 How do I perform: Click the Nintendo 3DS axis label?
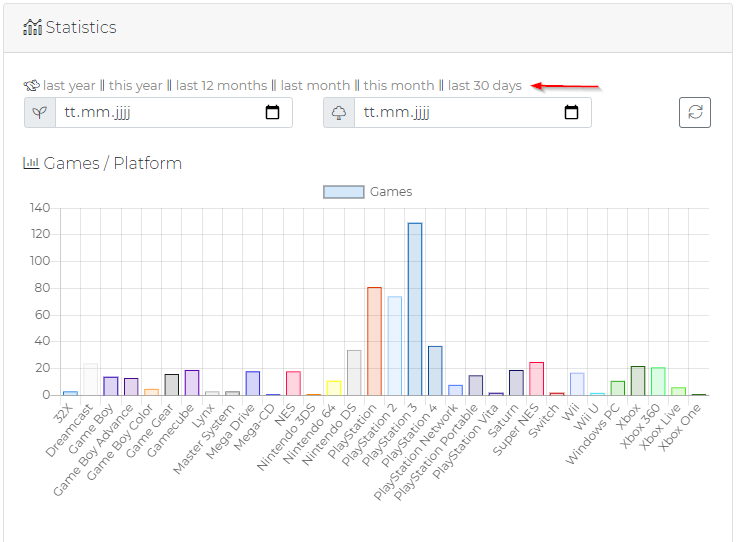click(x=286, y=436)
